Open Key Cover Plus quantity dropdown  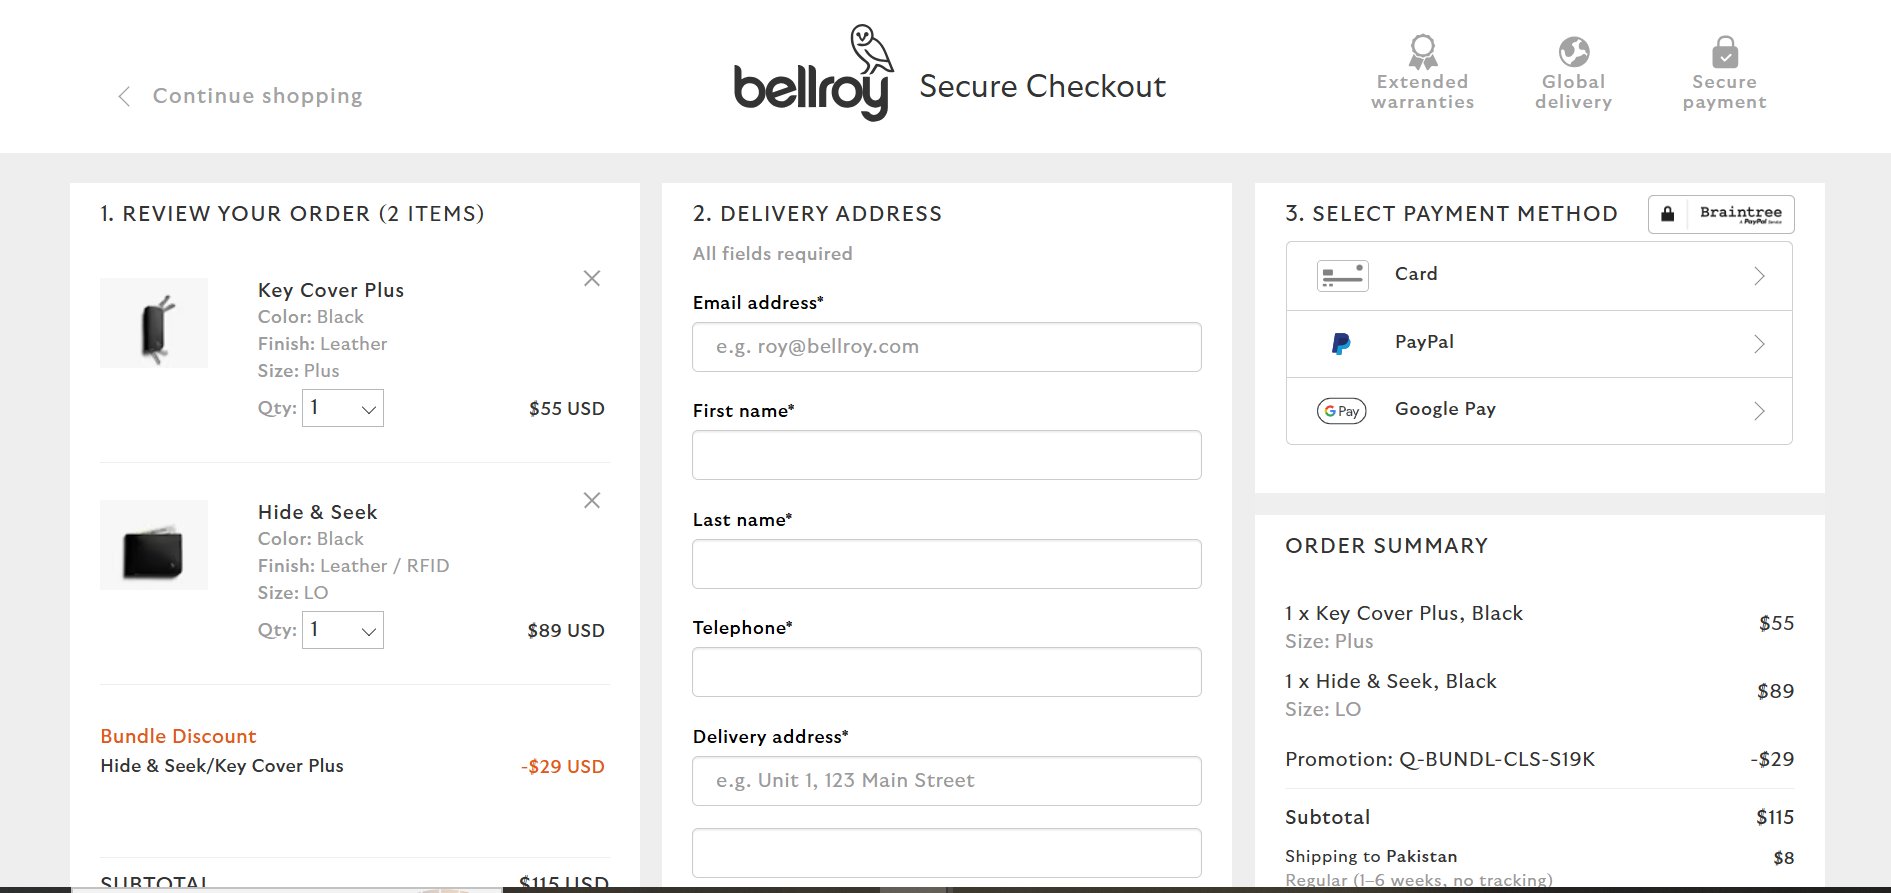(343, 408)
